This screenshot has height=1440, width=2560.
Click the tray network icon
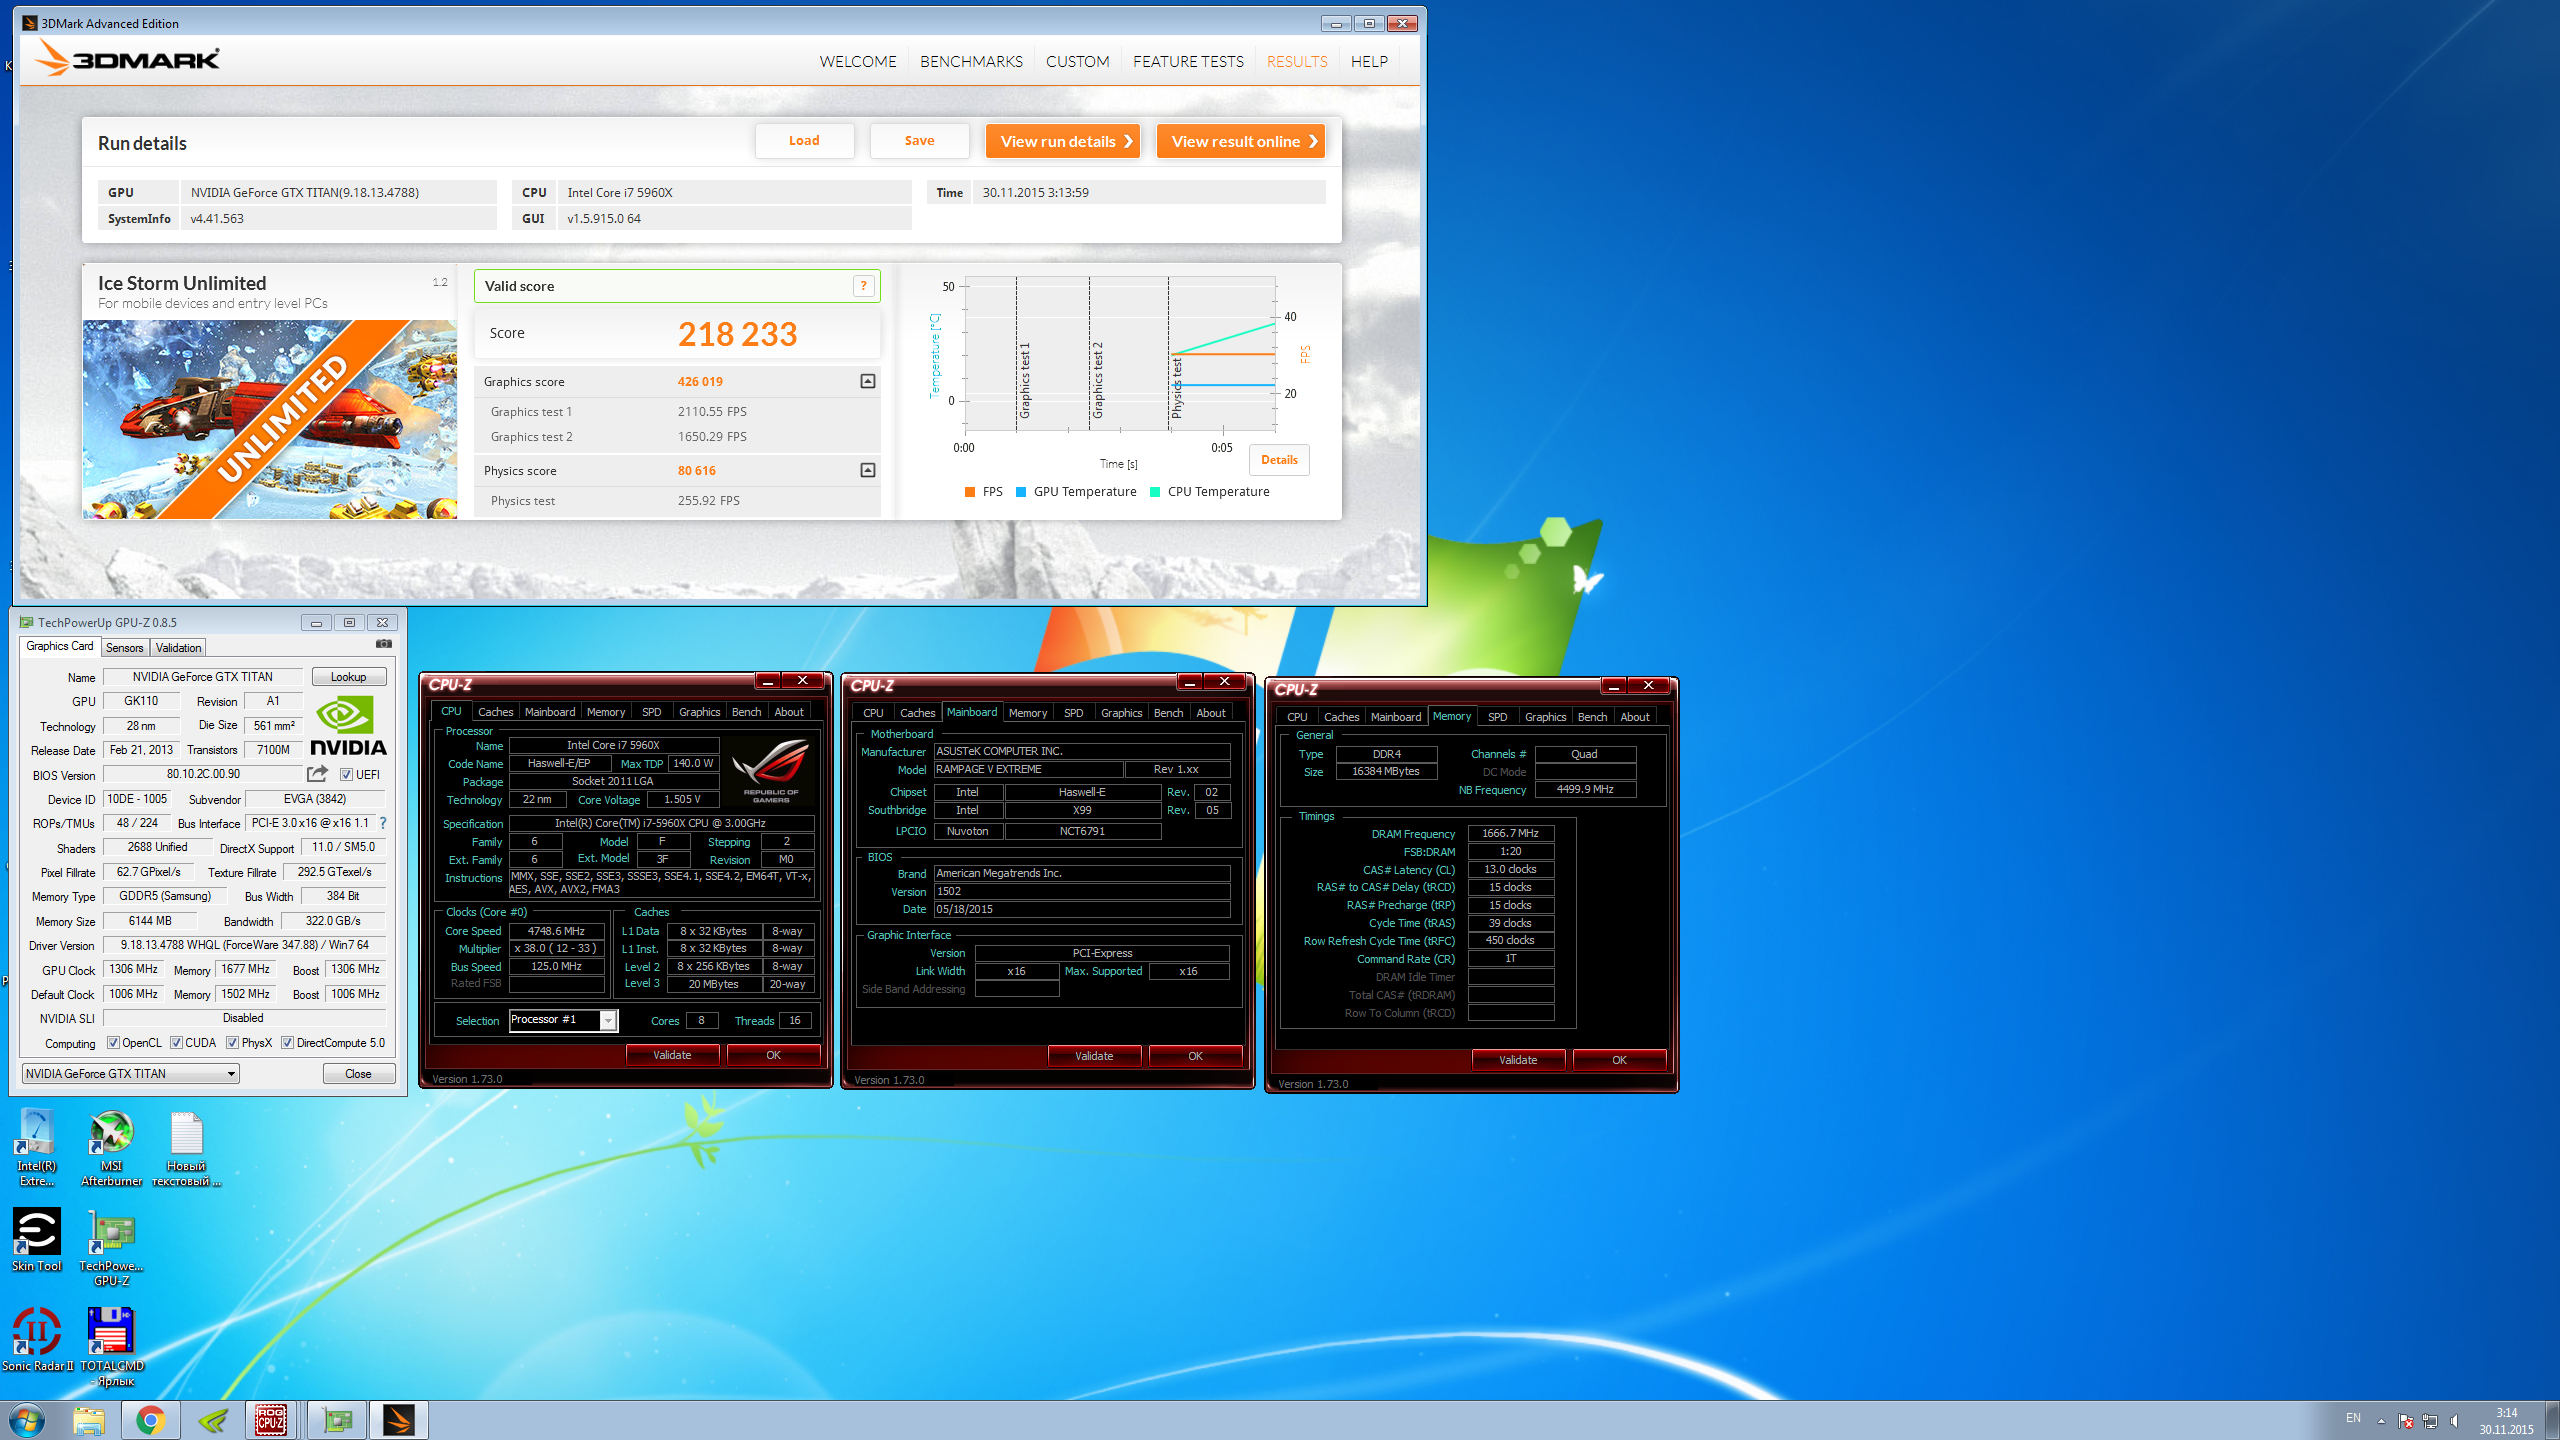coord(2430,1421)
